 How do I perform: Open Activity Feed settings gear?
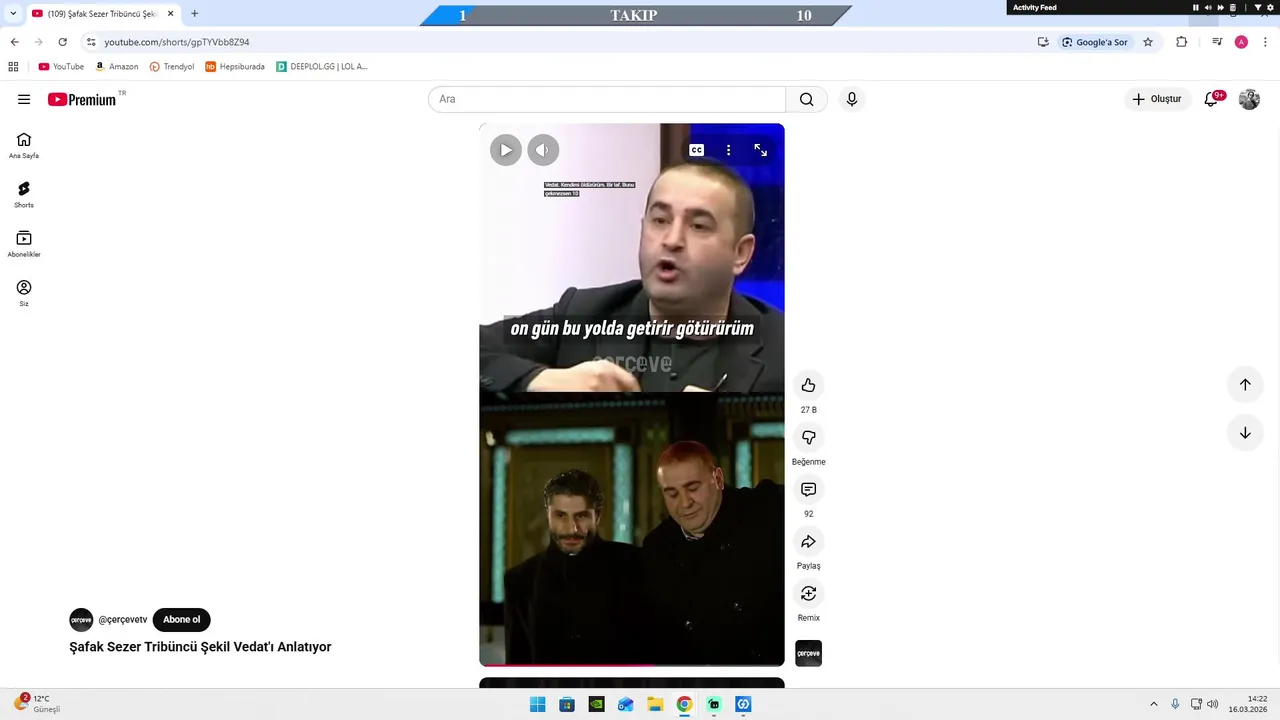(1270, 8)
